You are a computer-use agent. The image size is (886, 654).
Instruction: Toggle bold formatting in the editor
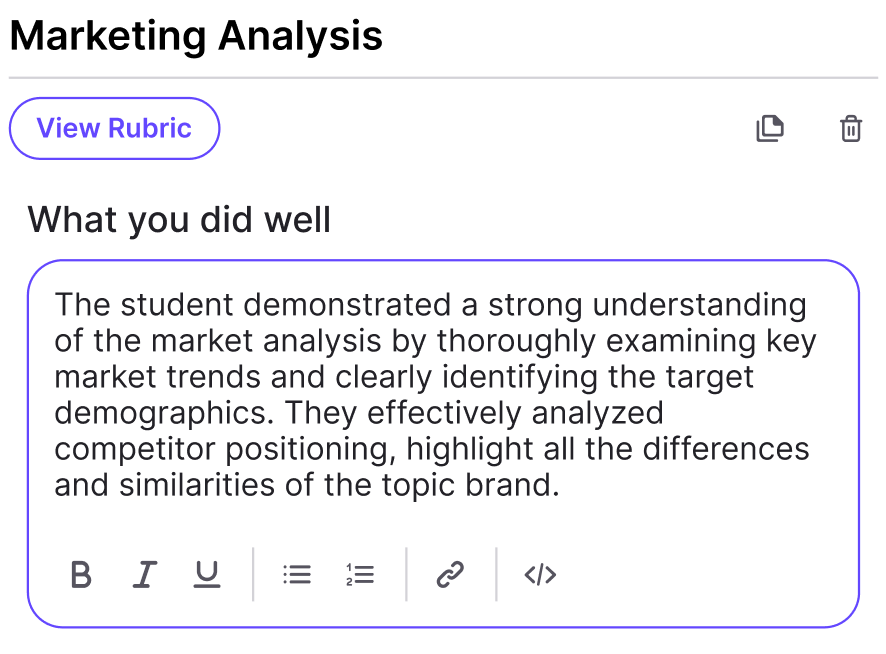(81, 575)
